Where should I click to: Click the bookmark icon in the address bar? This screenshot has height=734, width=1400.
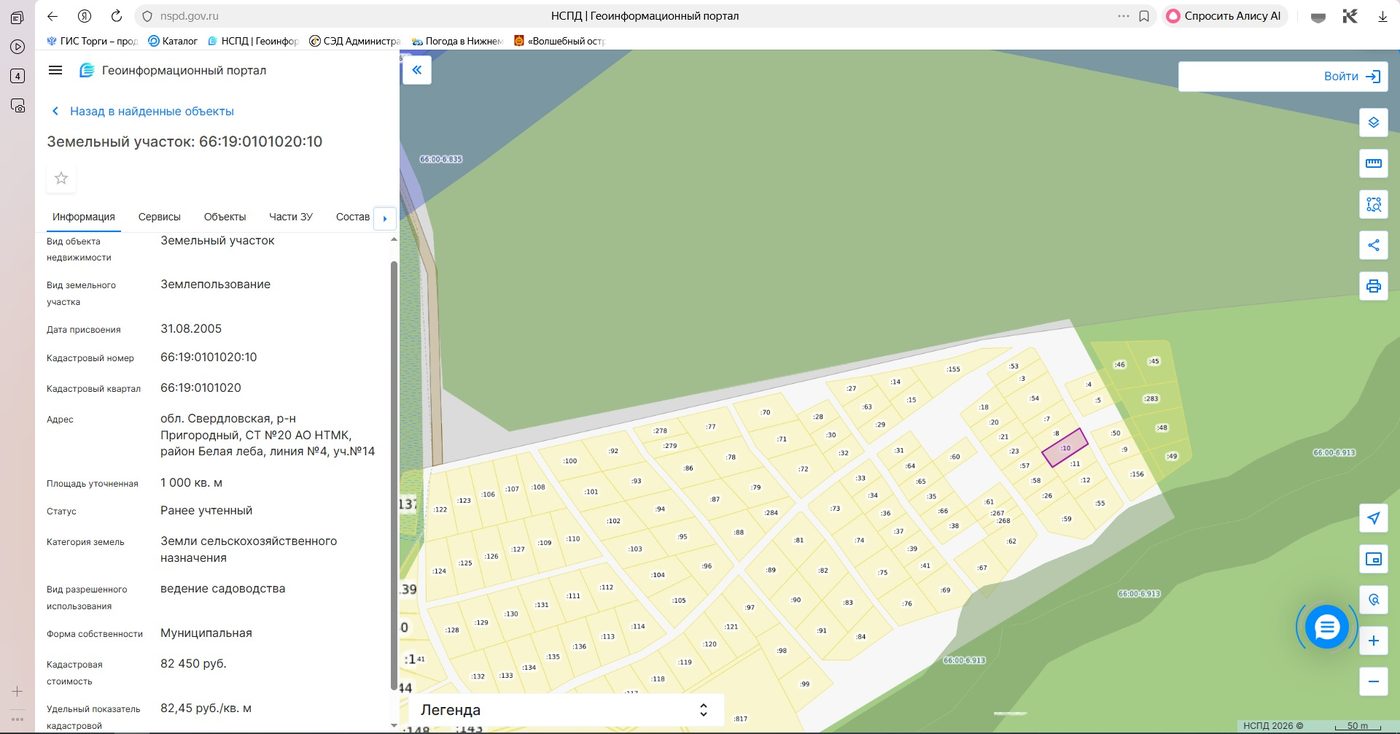coord(1144,16)
